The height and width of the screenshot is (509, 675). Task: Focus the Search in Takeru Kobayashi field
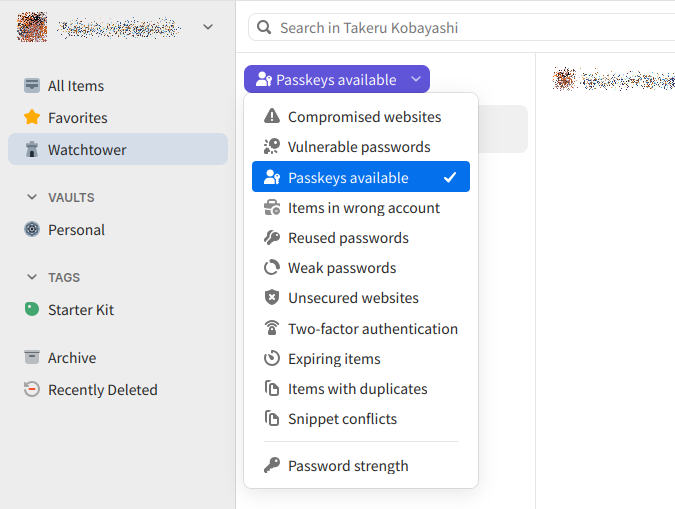pos(461,28)
